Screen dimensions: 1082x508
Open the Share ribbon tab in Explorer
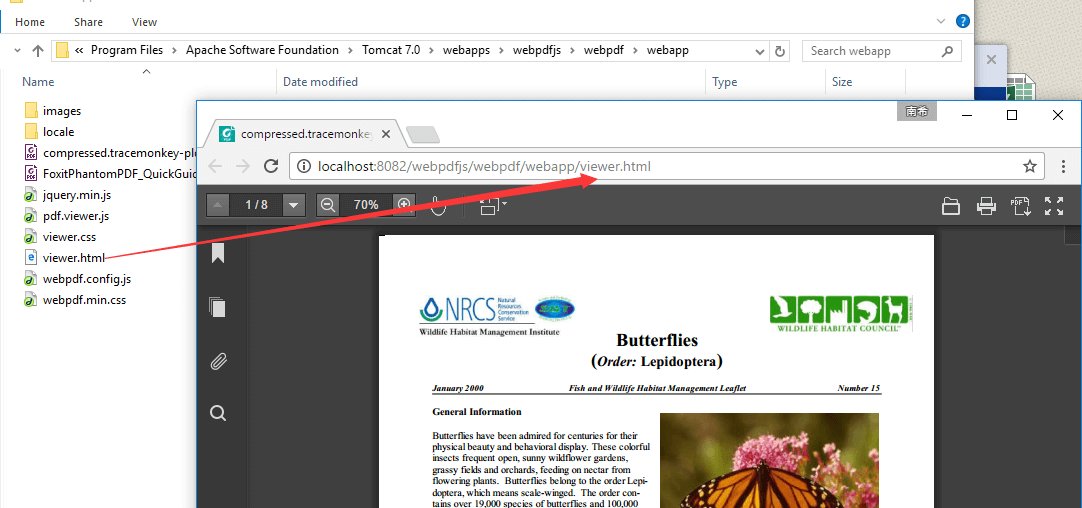click(x=88, y=22)
